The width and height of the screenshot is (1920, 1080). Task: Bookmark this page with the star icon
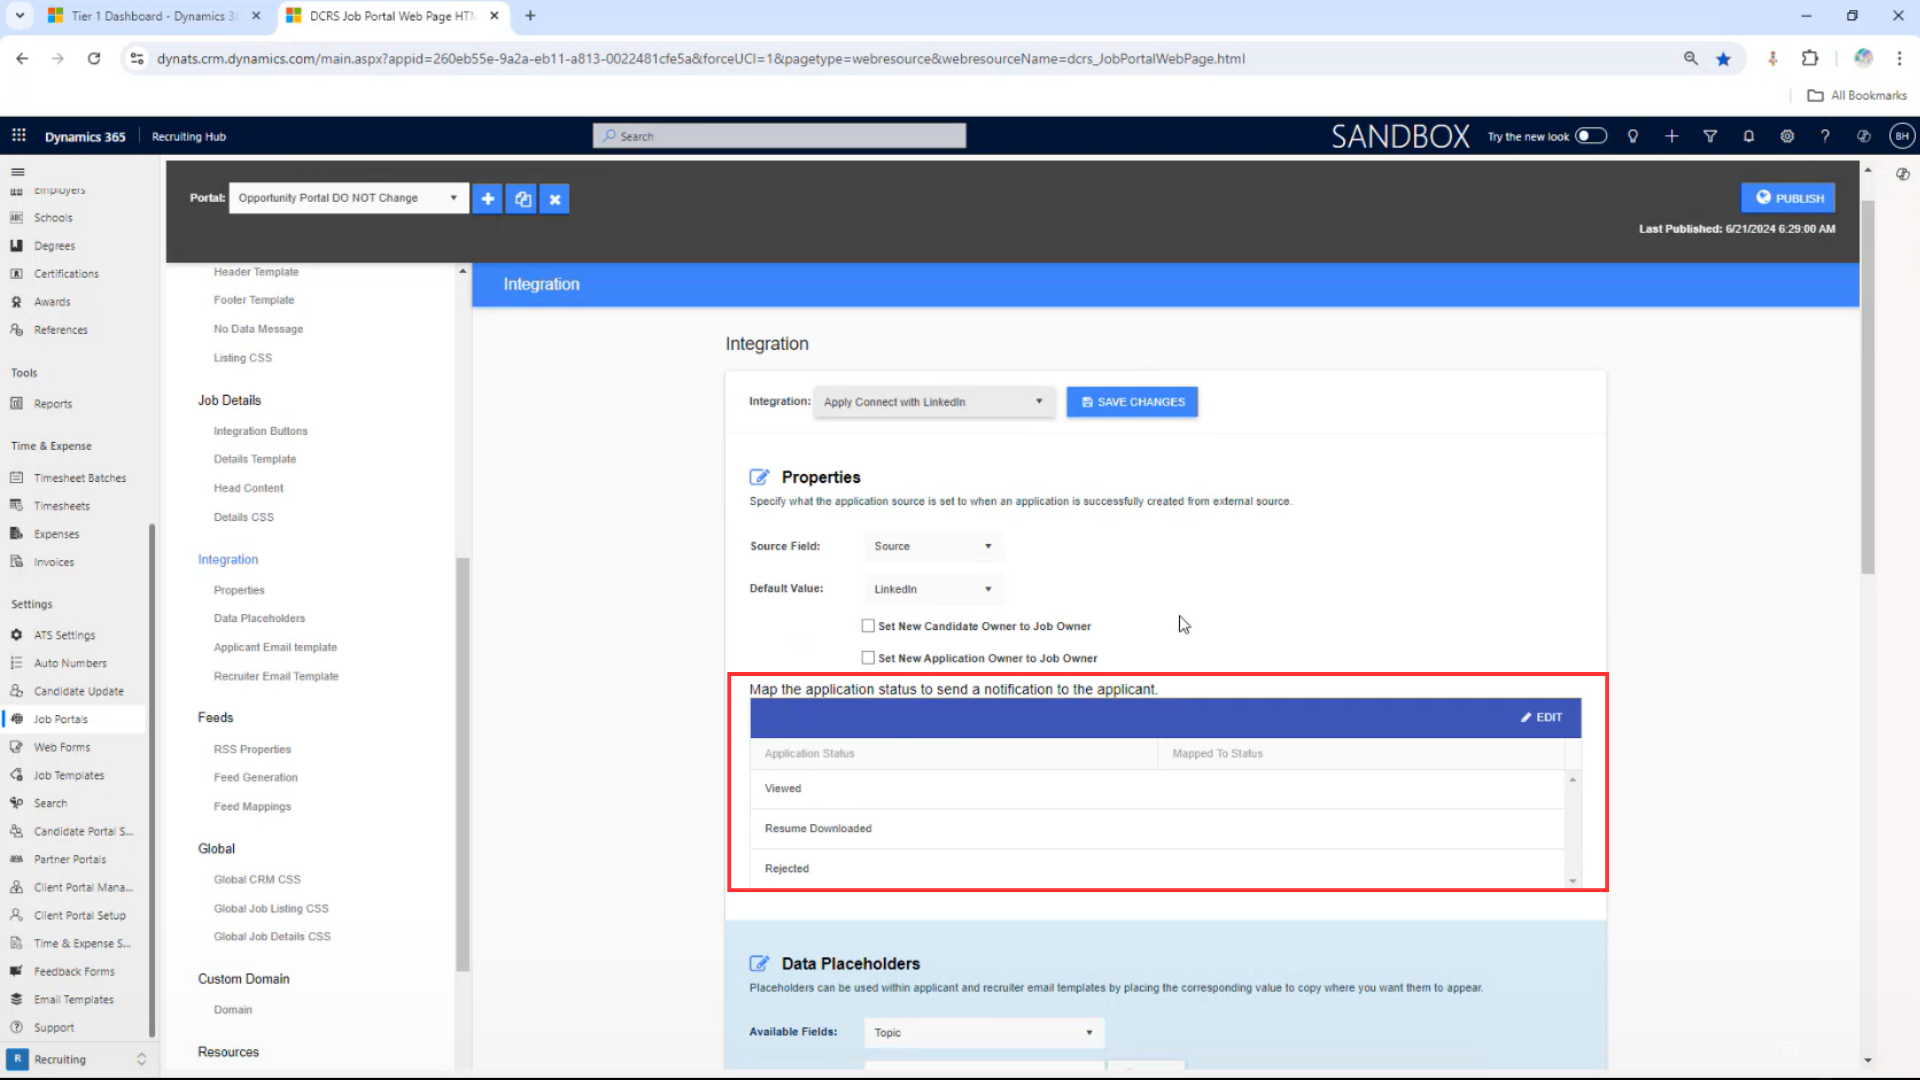[x=1723, y=59]
